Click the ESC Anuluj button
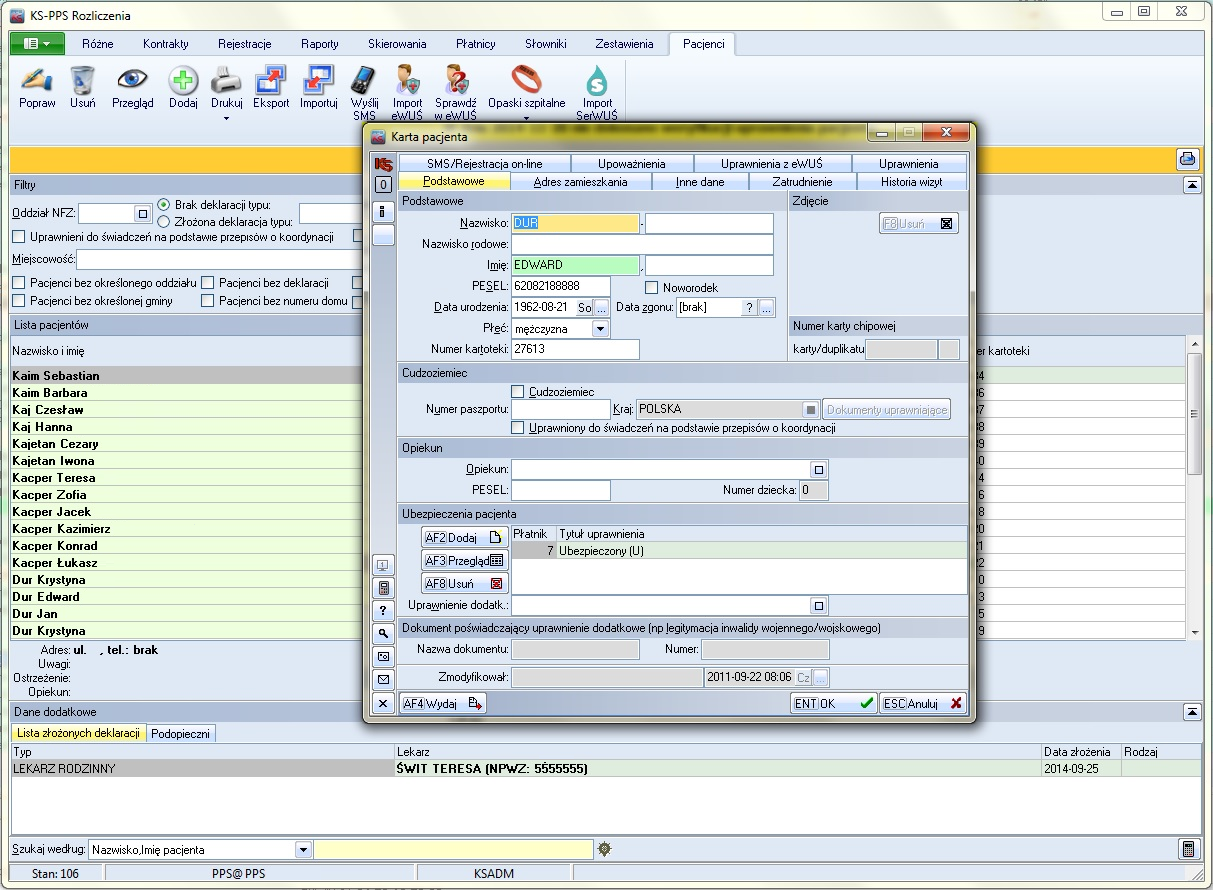Screen dimensions: 1213x890 tap(923, 703)
